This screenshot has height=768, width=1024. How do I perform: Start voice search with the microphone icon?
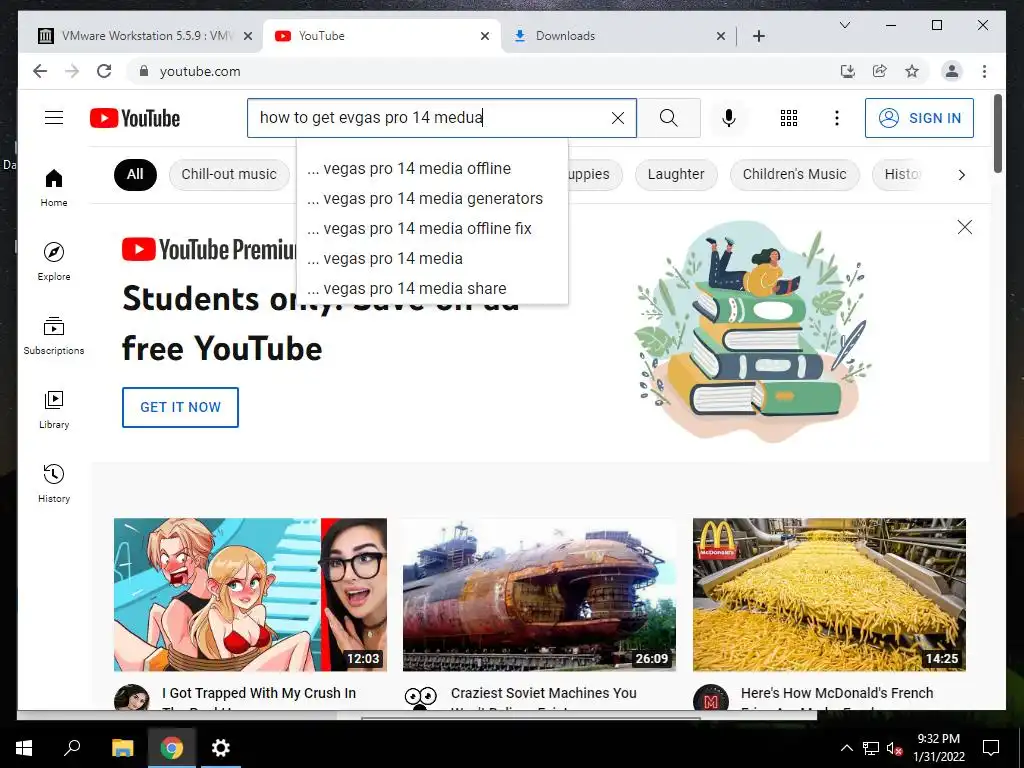point(729,118)
